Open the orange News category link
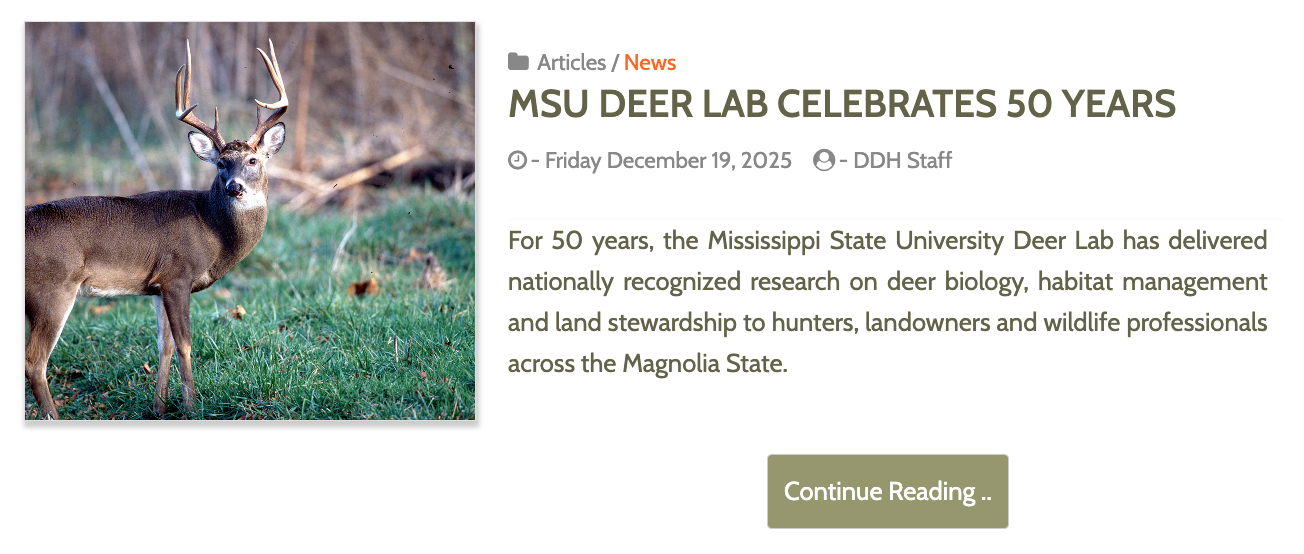1304x554 pixels. click(x=650, y=62)
